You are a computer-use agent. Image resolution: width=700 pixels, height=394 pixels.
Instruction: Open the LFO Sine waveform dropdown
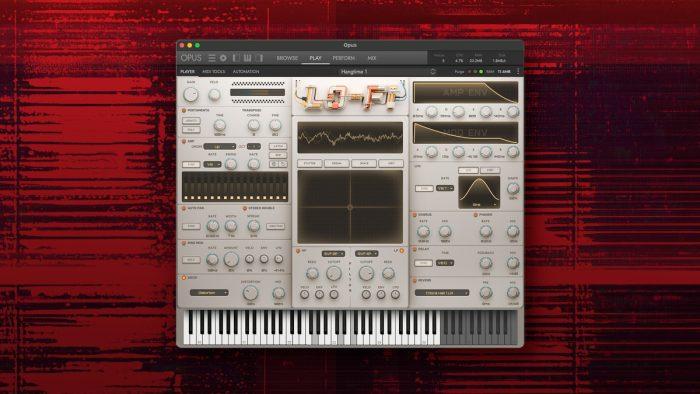(x=479, y=204)
